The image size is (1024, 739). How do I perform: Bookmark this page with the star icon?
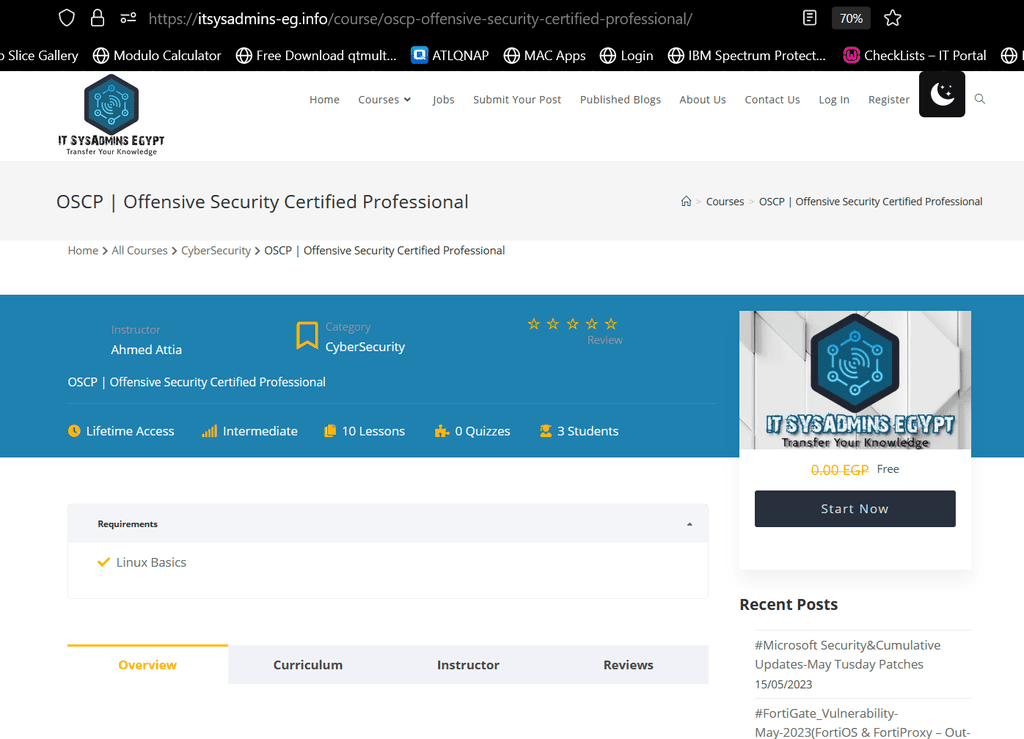tap(892, 18)
